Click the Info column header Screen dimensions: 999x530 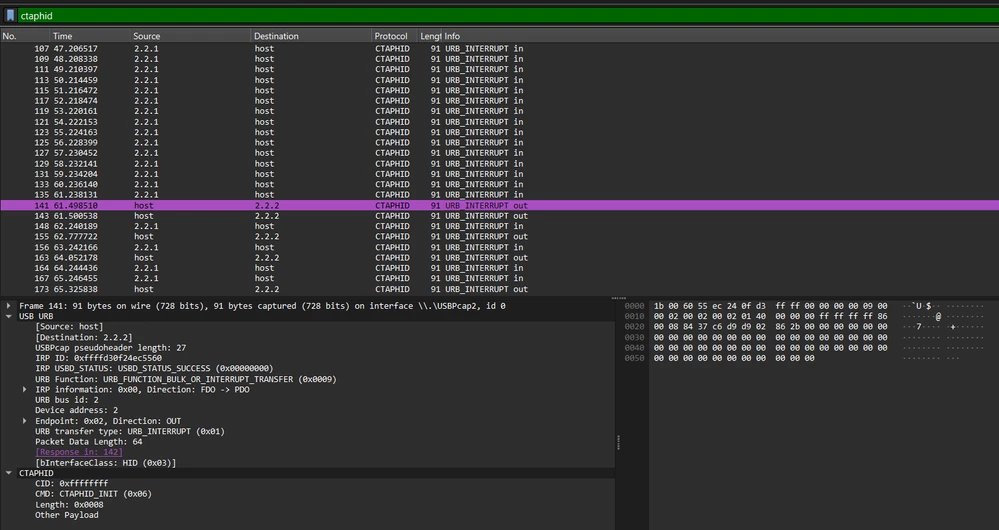pos(720,36)
